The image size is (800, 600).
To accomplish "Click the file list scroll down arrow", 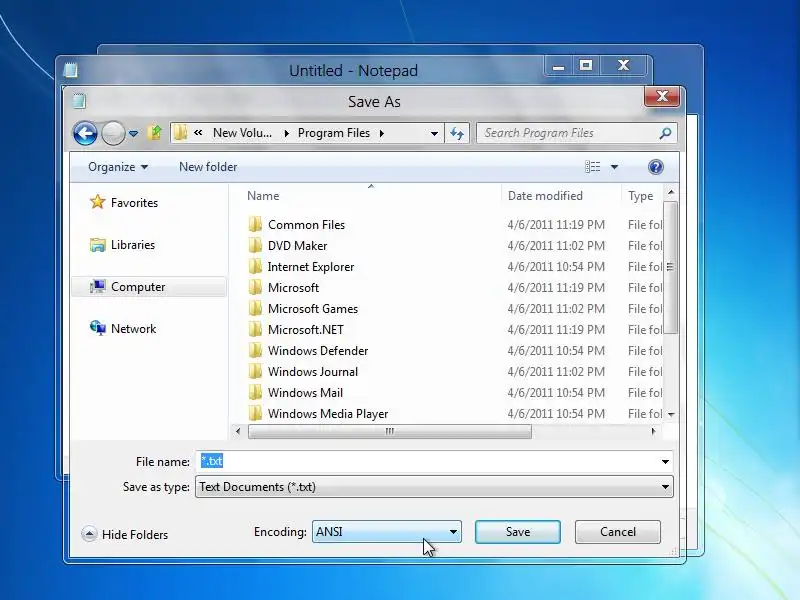I will tap(671, 414).
